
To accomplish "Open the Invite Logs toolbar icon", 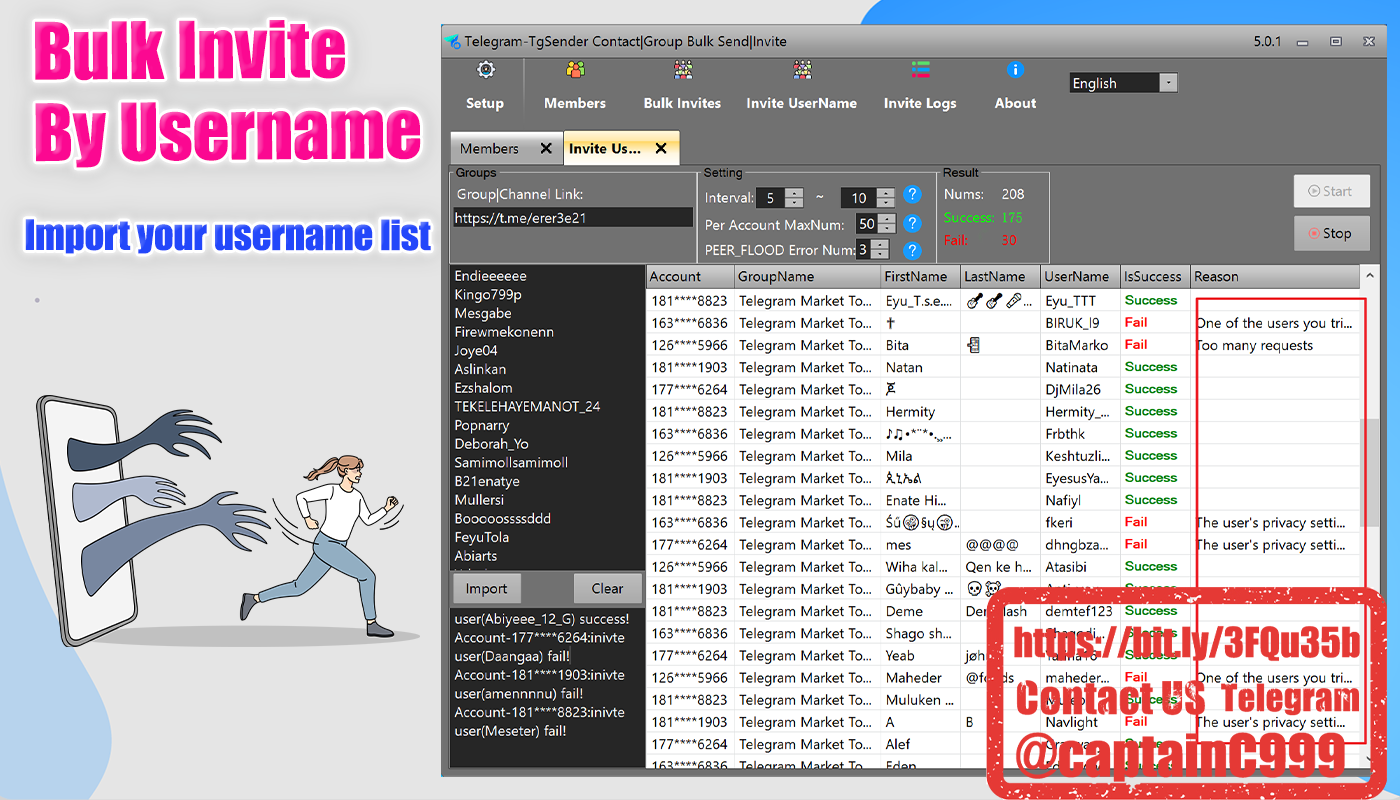I will point(920,70).
